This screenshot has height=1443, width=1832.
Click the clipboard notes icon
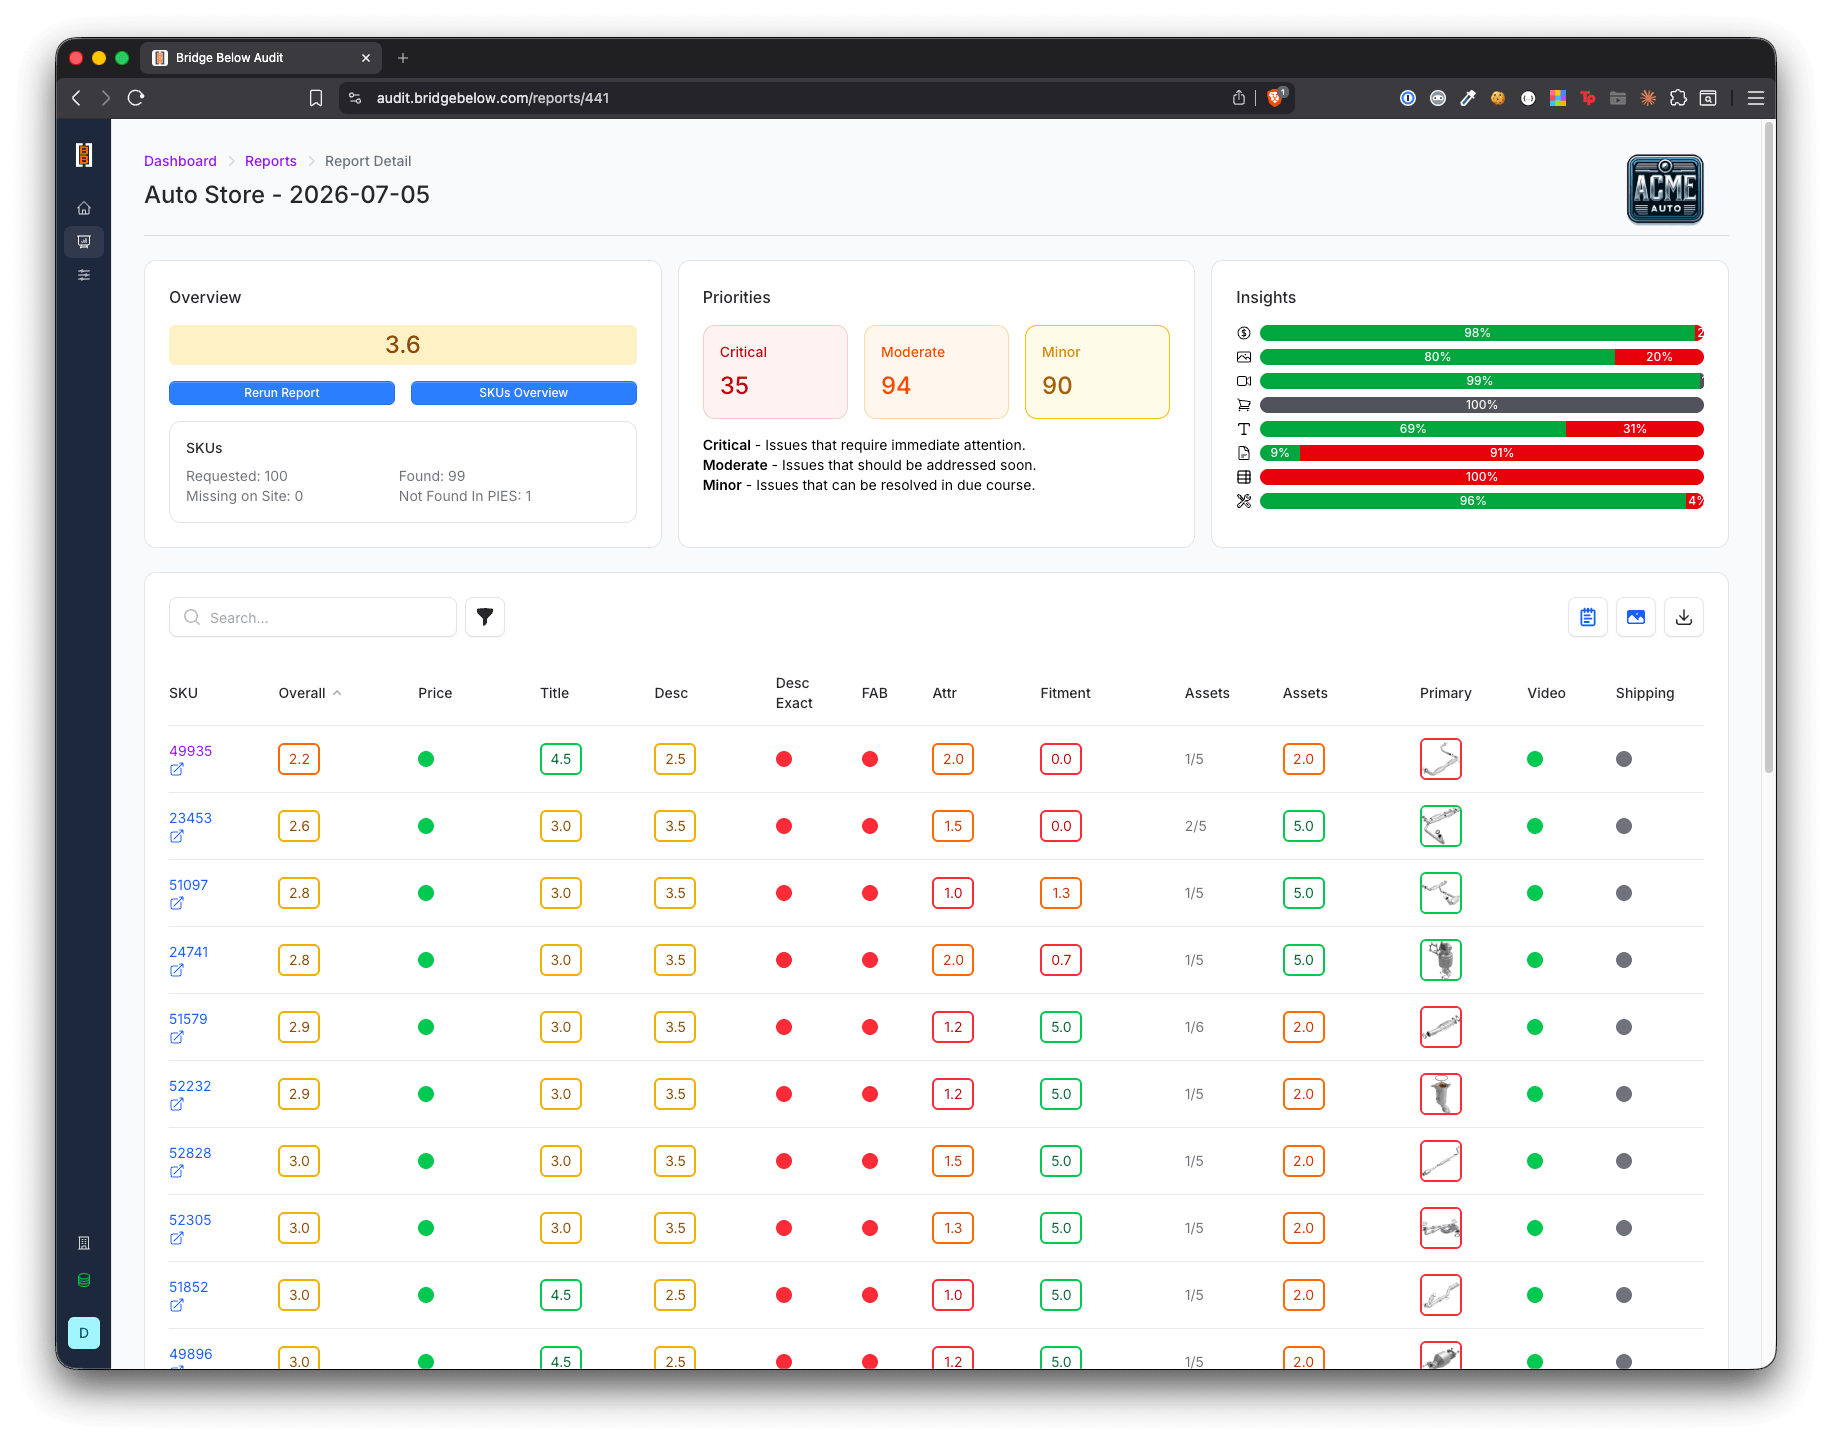[x=1588, y=617]
